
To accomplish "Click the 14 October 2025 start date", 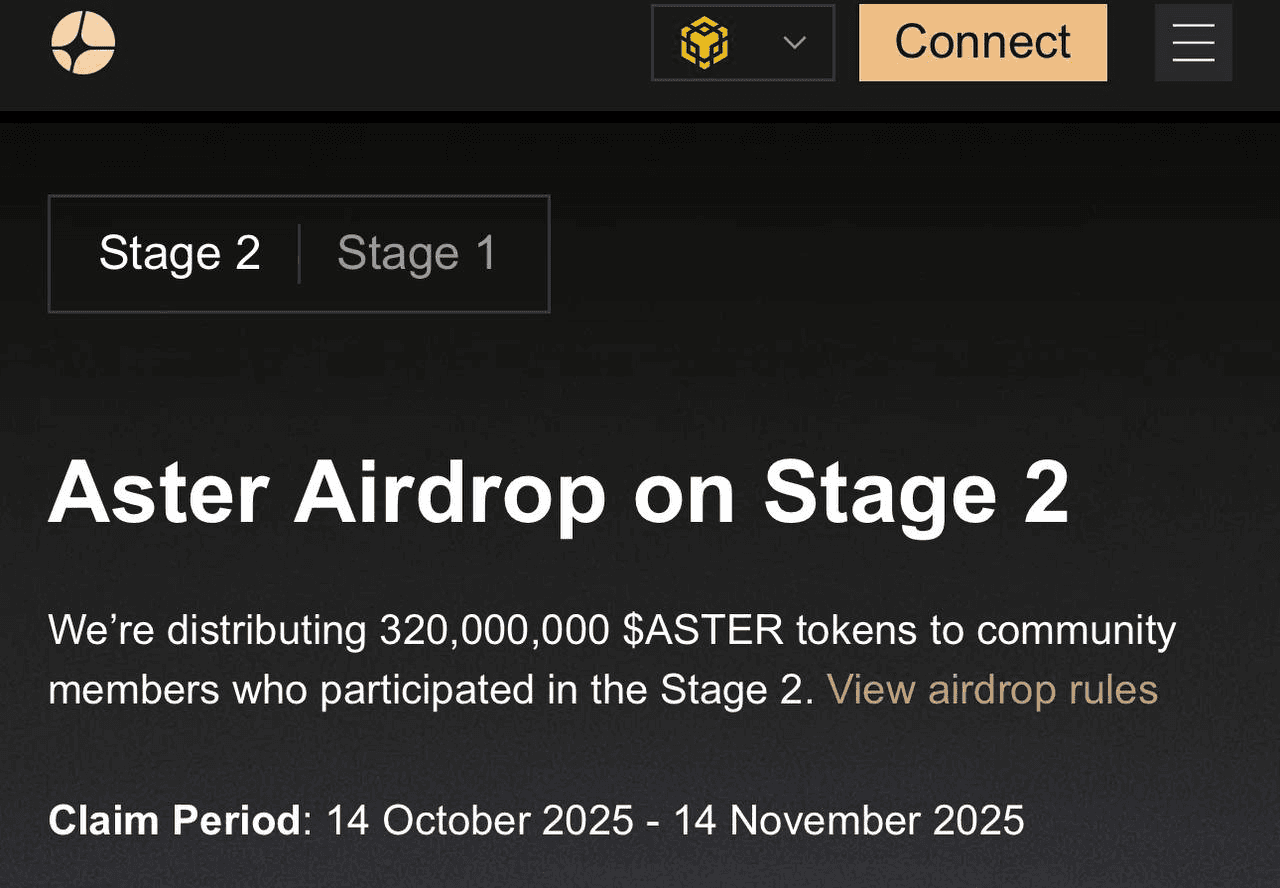I will pos(480,821).
